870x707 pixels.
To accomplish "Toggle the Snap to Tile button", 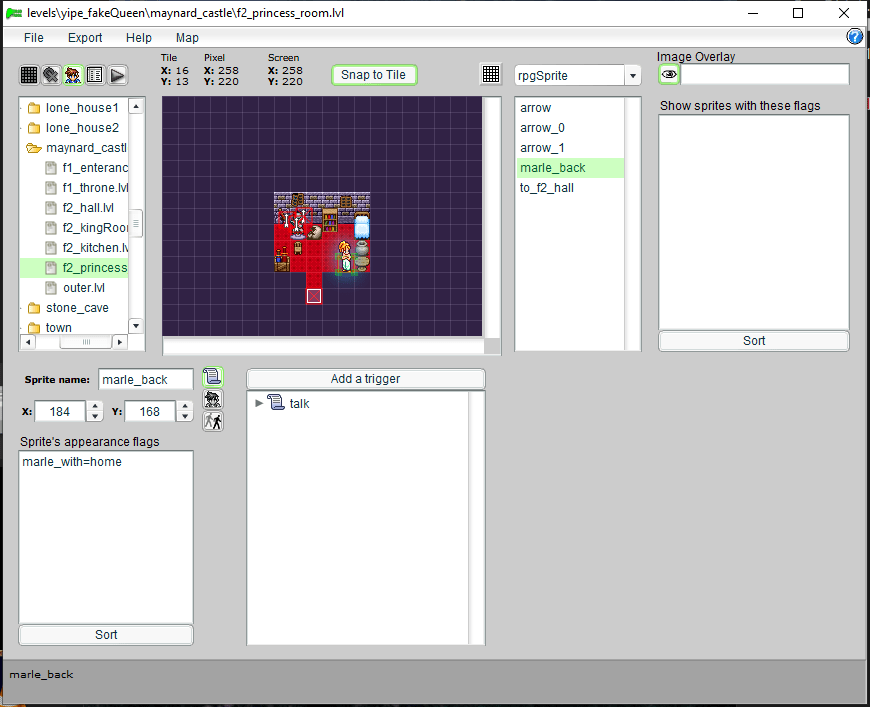I will coord(373,75).
